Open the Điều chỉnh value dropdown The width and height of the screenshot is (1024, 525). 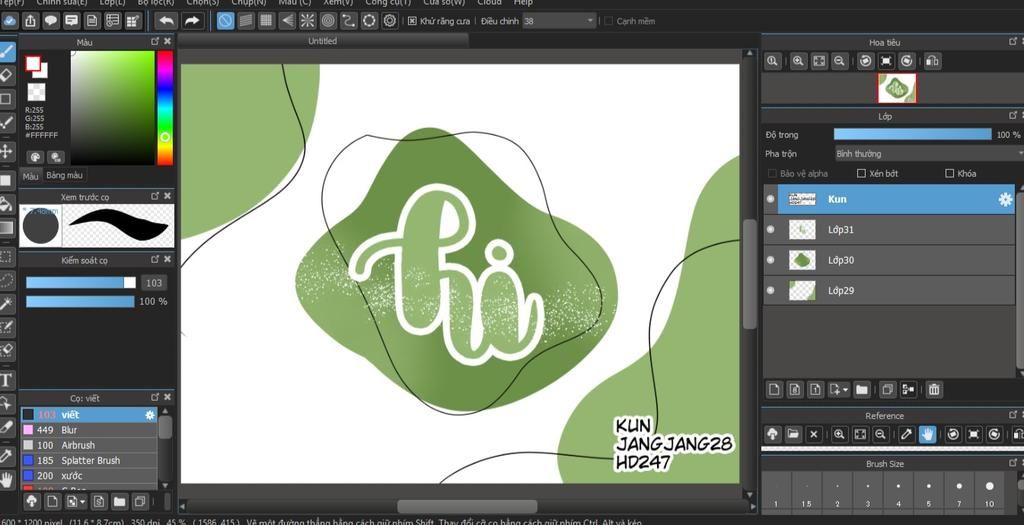click(x=560, y=21)
